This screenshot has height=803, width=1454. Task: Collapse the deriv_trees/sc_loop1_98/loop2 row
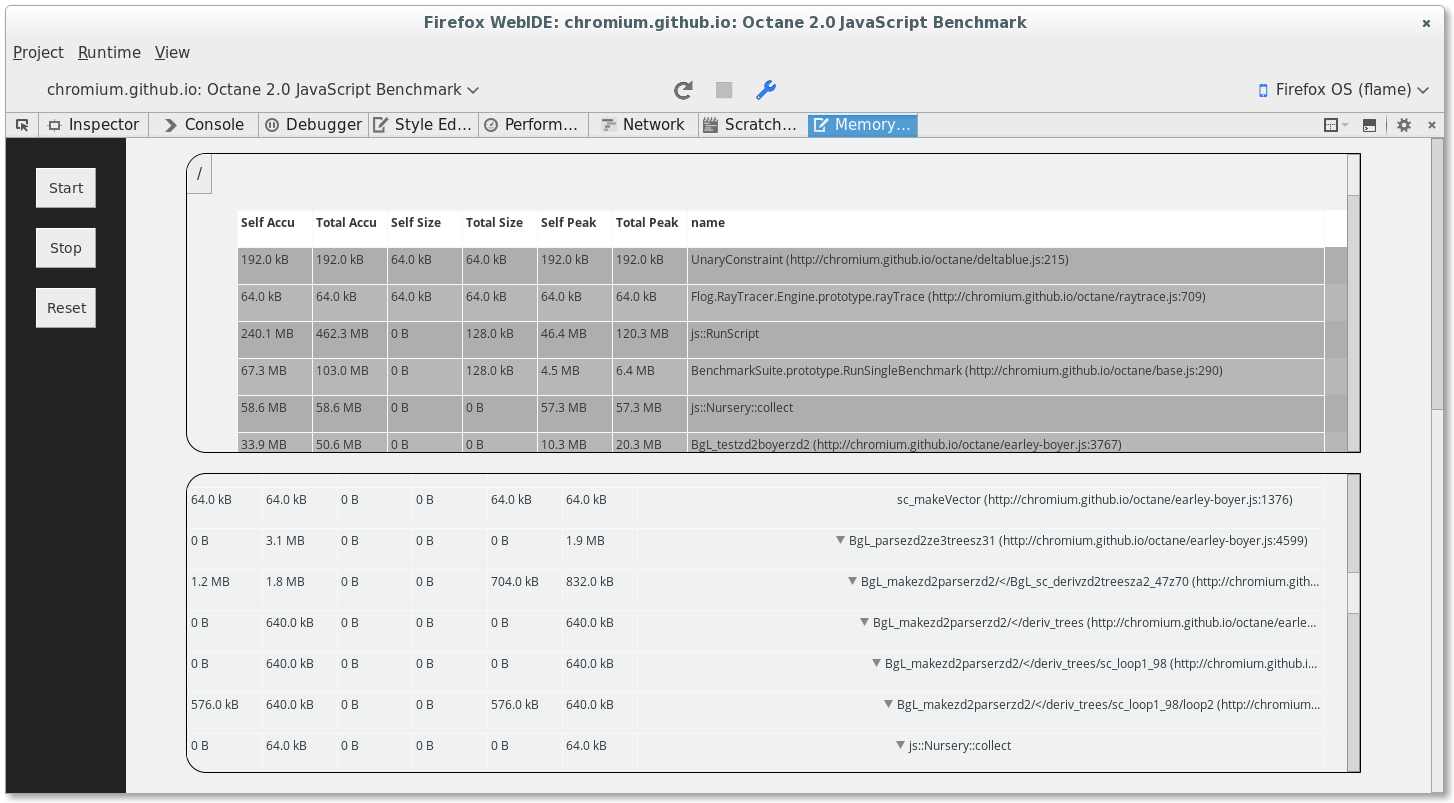tap(889, 704)
